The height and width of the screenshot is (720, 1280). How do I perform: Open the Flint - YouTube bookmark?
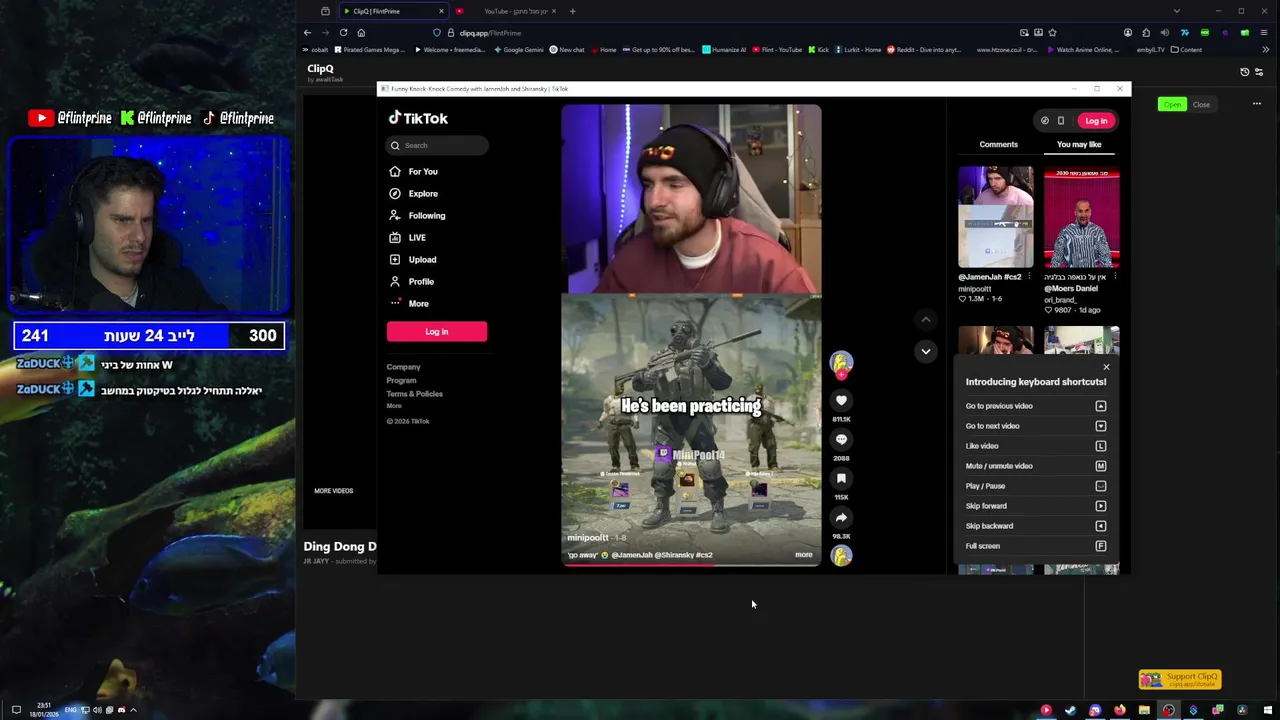pyautogui.click(x=777, y=49)
